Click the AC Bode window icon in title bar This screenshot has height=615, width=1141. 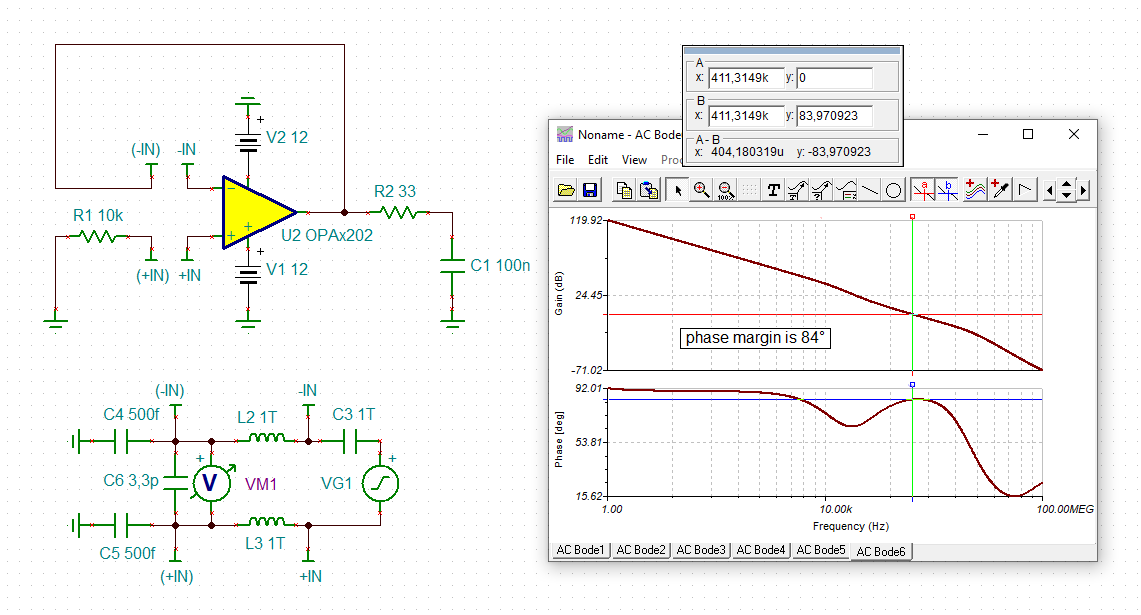[565, 135]
